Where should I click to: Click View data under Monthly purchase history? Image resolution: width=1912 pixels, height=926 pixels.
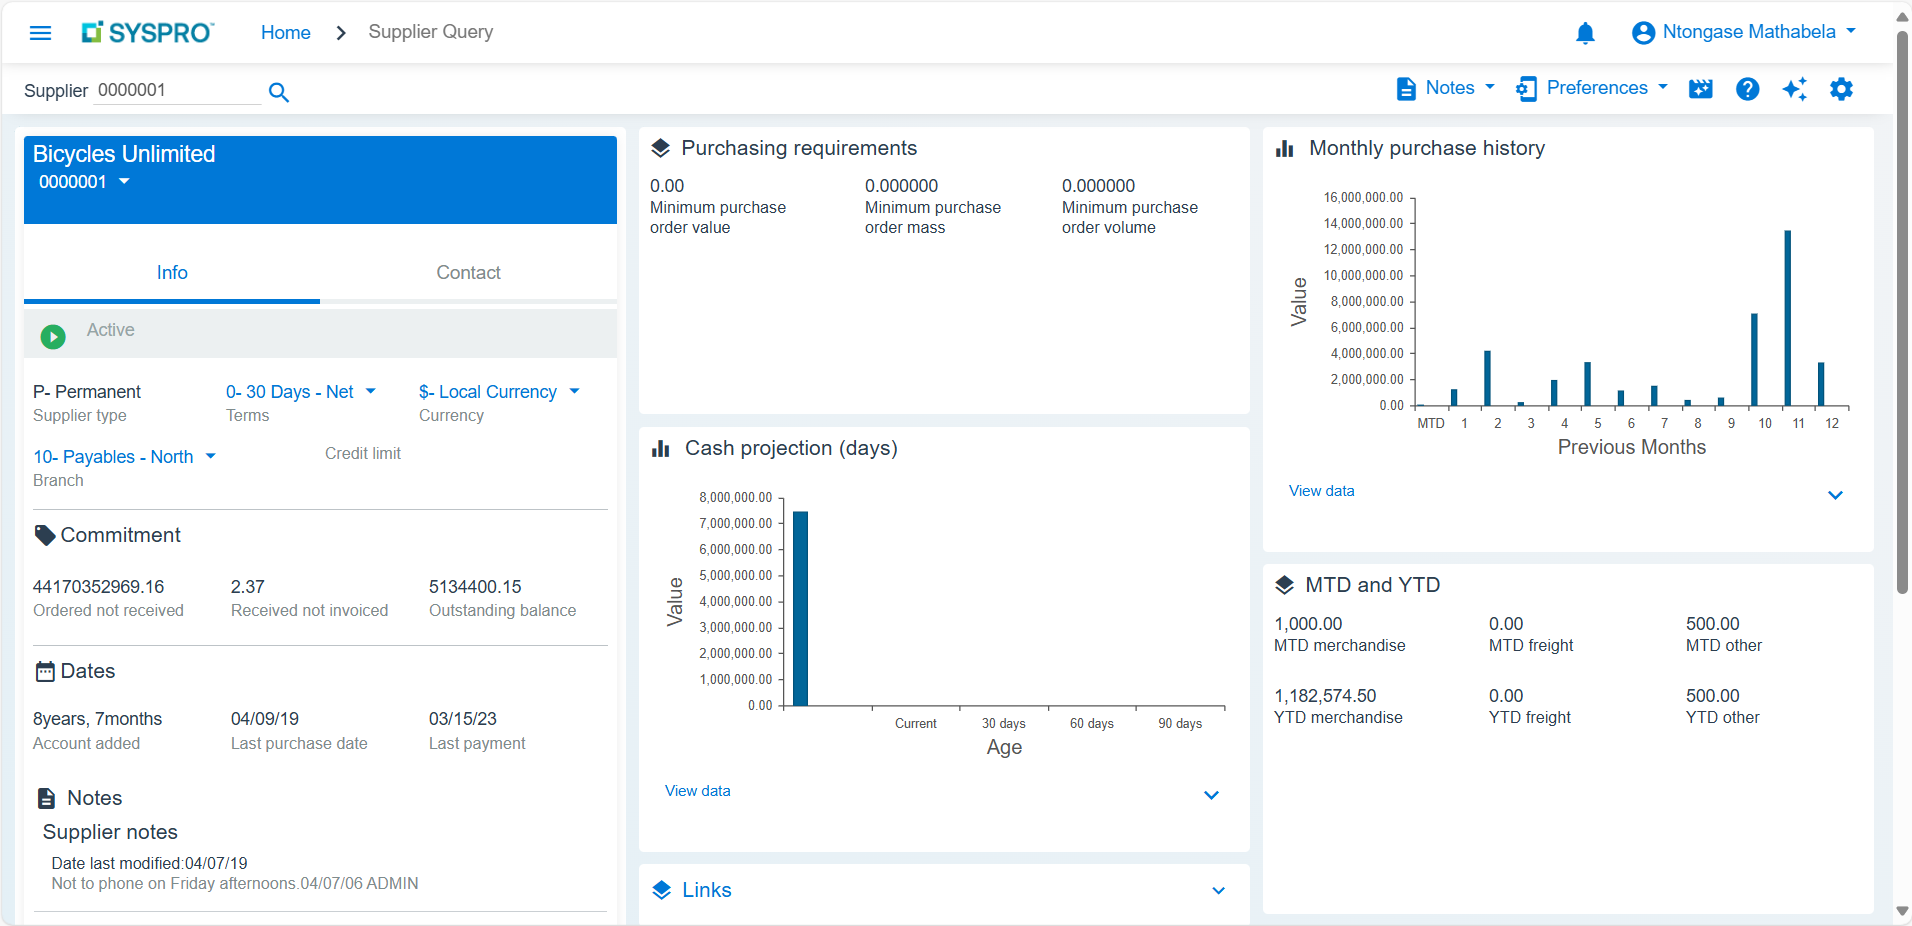click(x=1321, y=491)
